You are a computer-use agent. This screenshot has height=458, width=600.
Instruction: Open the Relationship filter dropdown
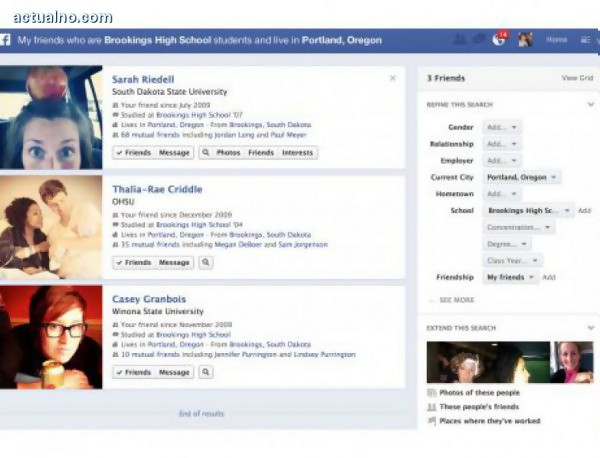tap(502, 144)
